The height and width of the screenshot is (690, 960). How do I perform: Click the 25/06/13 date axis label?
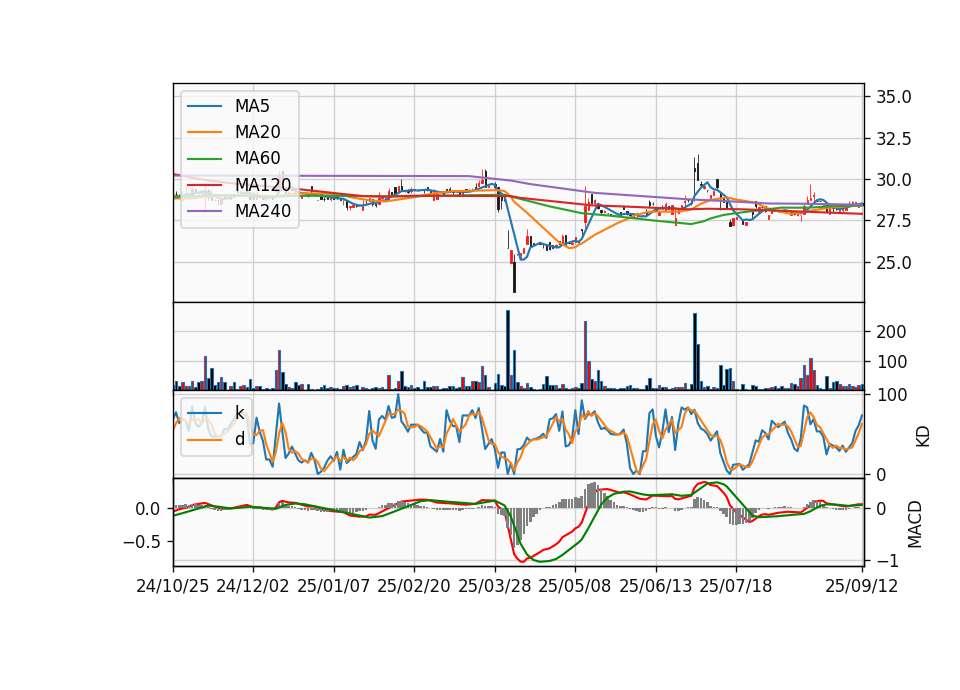(656, 586)
